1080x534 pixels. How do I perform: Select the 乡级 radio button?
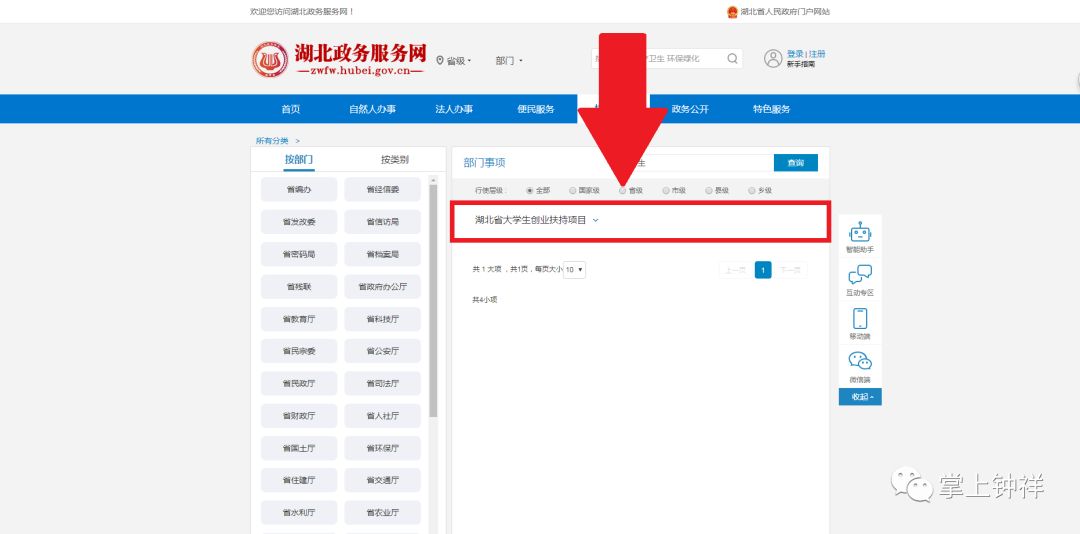[x=751, y=190]
